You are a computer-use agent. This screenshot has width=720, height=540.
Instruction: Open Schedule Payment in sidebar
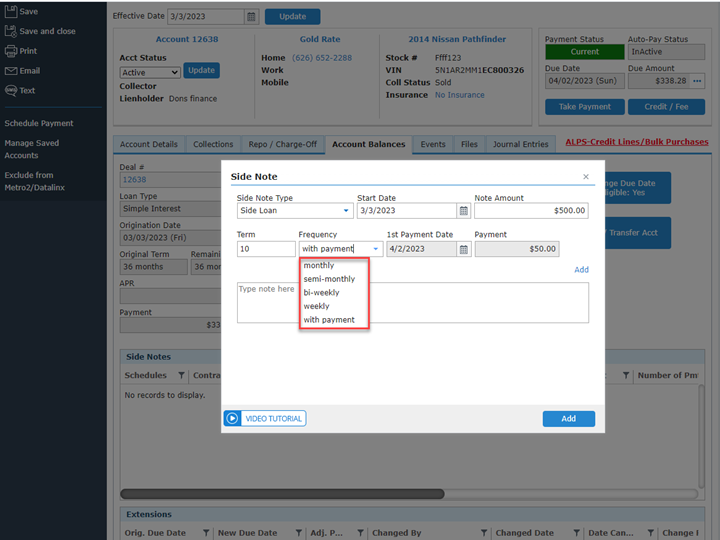click(x=39, y=123)
